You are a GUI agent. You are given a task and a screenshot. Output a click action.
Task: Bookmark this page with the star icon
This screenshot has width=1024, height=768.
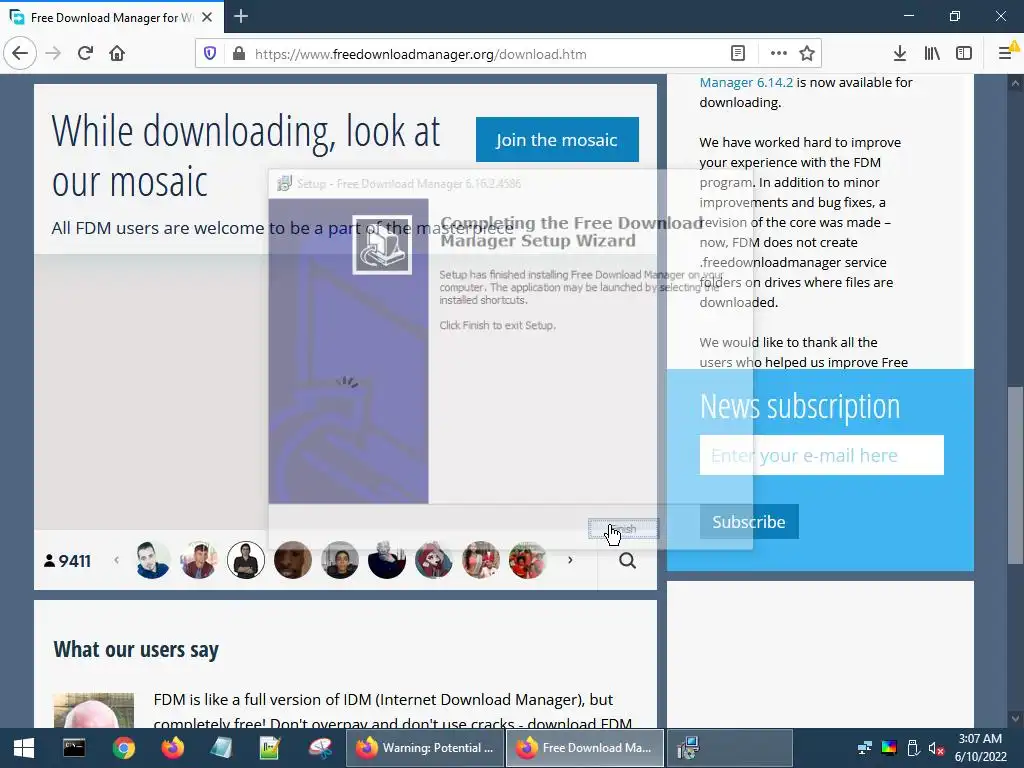(x=807, y=54)
